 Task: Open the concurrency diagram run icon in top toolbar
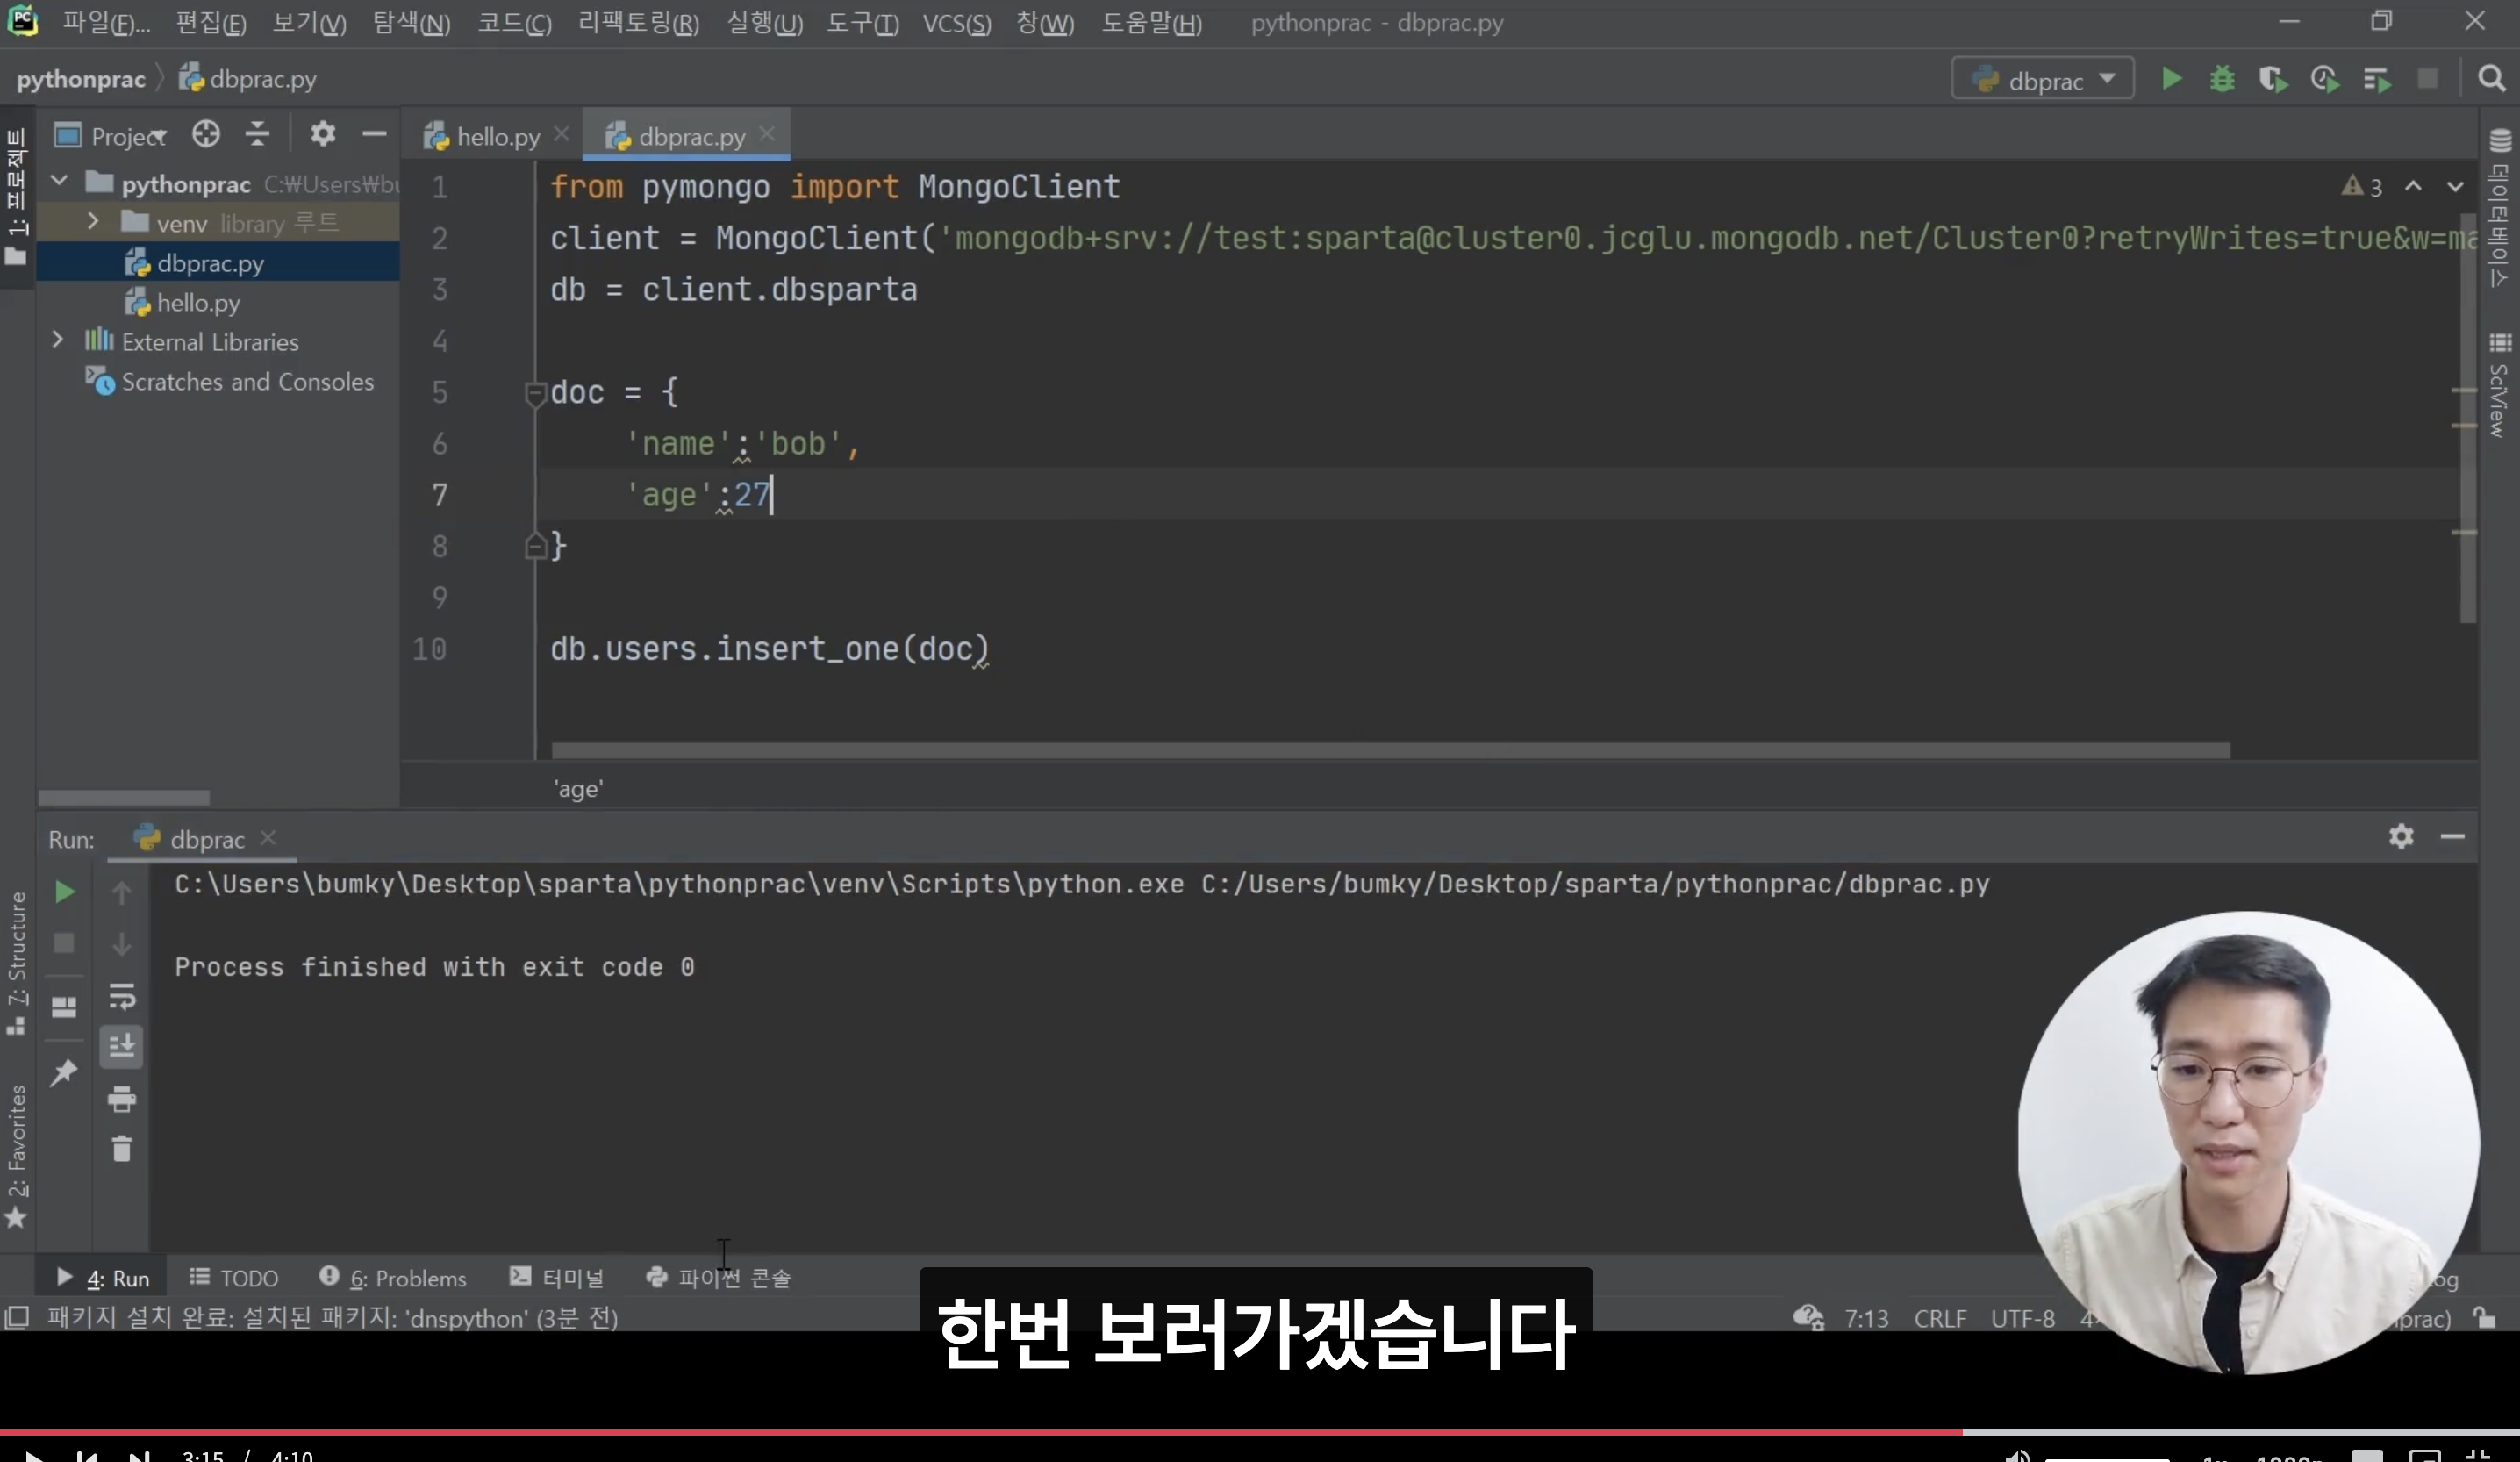pyautogui.click(x=2377, y=79)
